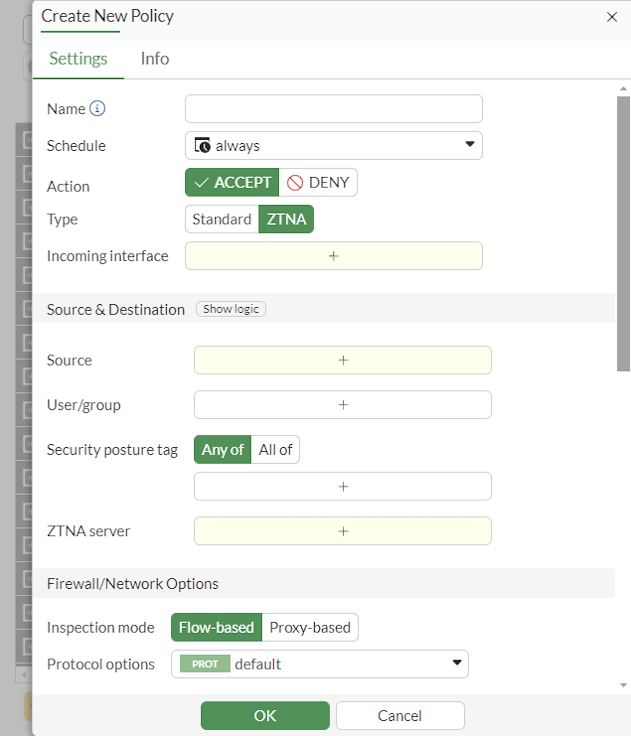
Task: Switch policy Type to Standard
Action: (222, 219)
